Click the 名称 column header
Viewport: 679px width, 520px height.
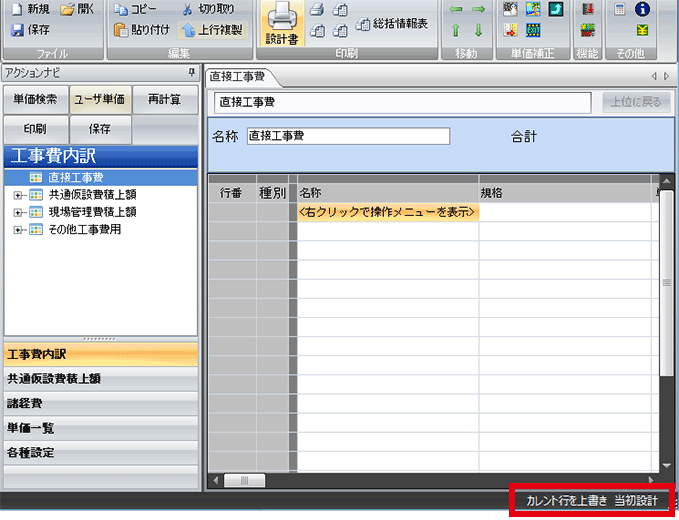coord(388,193)
